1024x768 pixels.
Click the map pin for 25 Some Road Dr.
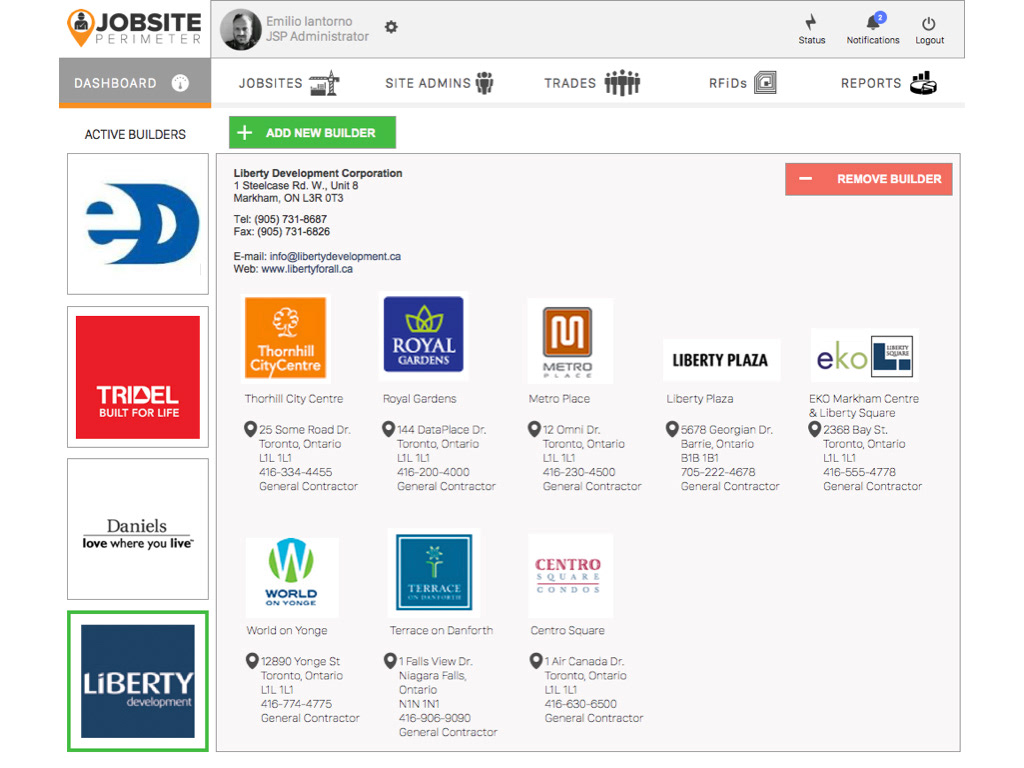pos(250,429)
